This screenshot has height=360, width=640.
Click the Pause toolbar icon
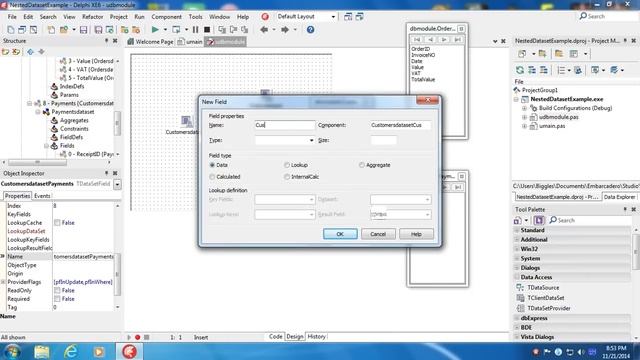tap(196, 30)
